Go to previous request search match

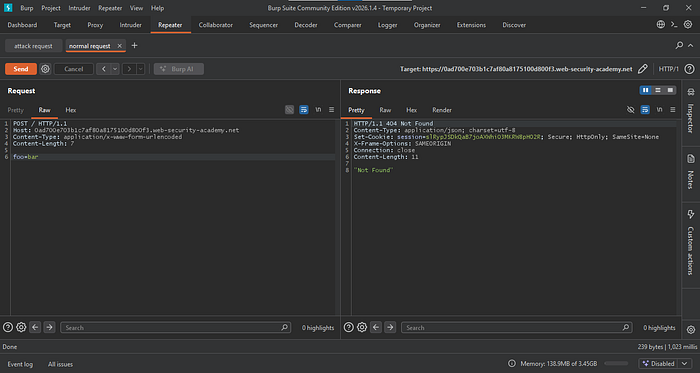(x=35, y=327)
